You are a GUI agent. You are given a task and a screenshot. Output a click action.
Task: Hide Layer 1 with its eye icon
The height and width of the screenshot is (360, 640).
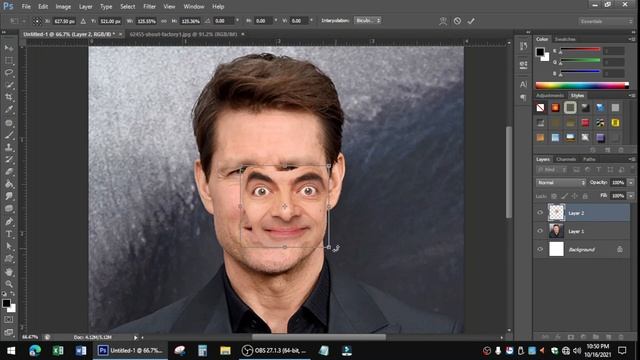540,231
